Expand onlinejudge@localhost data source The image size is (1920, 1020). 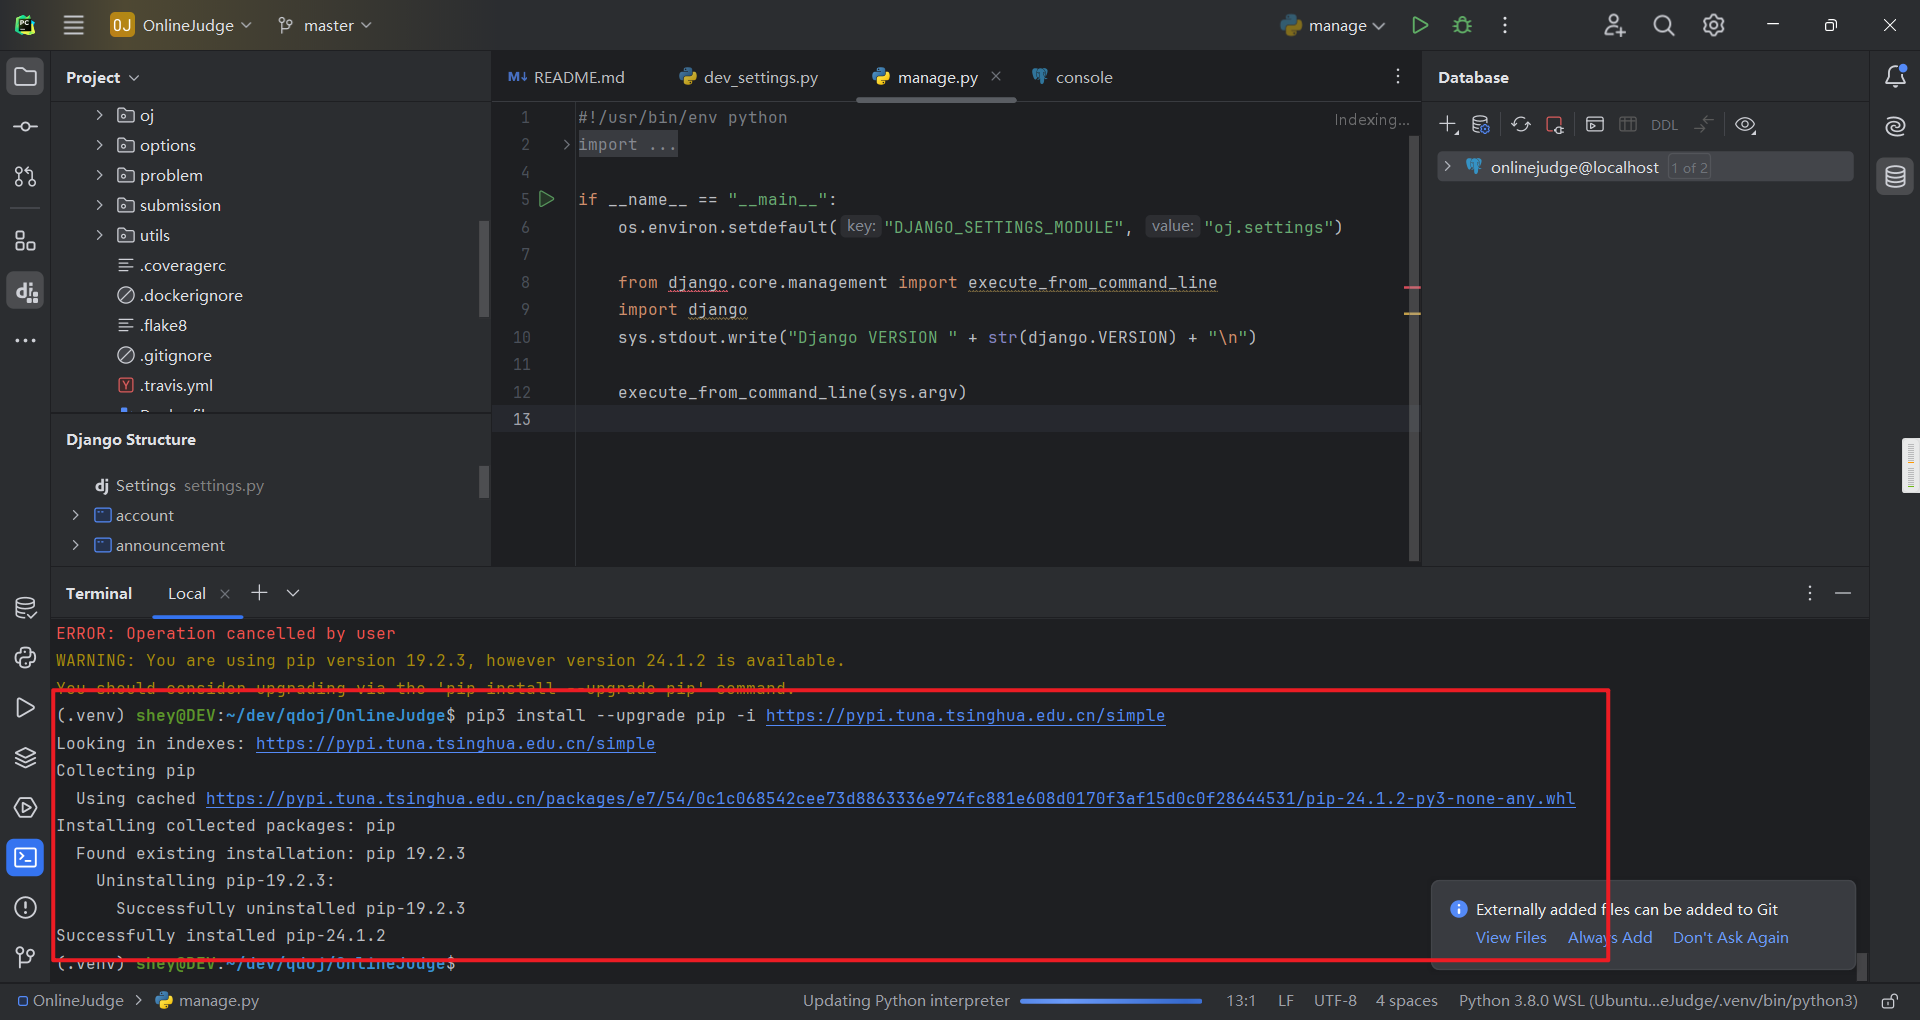[x=1447, y=166]
